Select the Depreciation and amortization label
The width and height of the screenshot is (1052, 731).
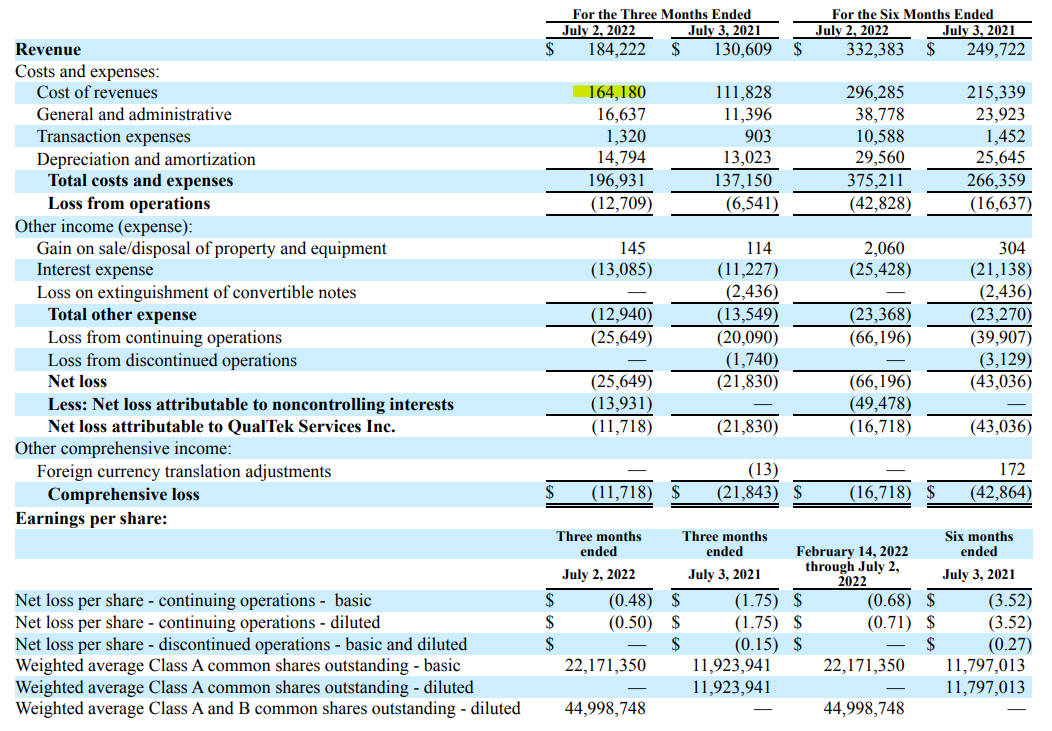tap(146, 159)
